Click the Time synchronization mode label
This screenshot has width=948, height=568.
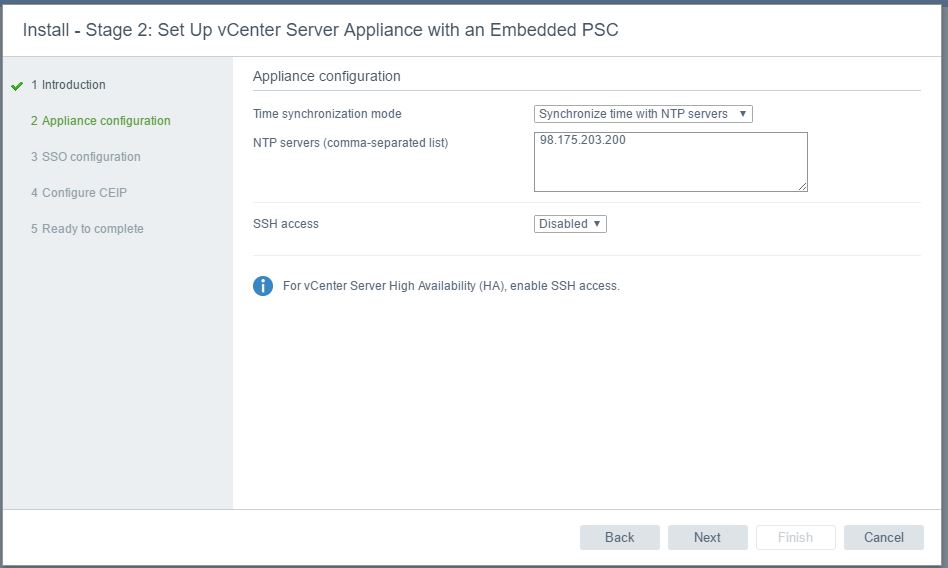click(327, 114)
